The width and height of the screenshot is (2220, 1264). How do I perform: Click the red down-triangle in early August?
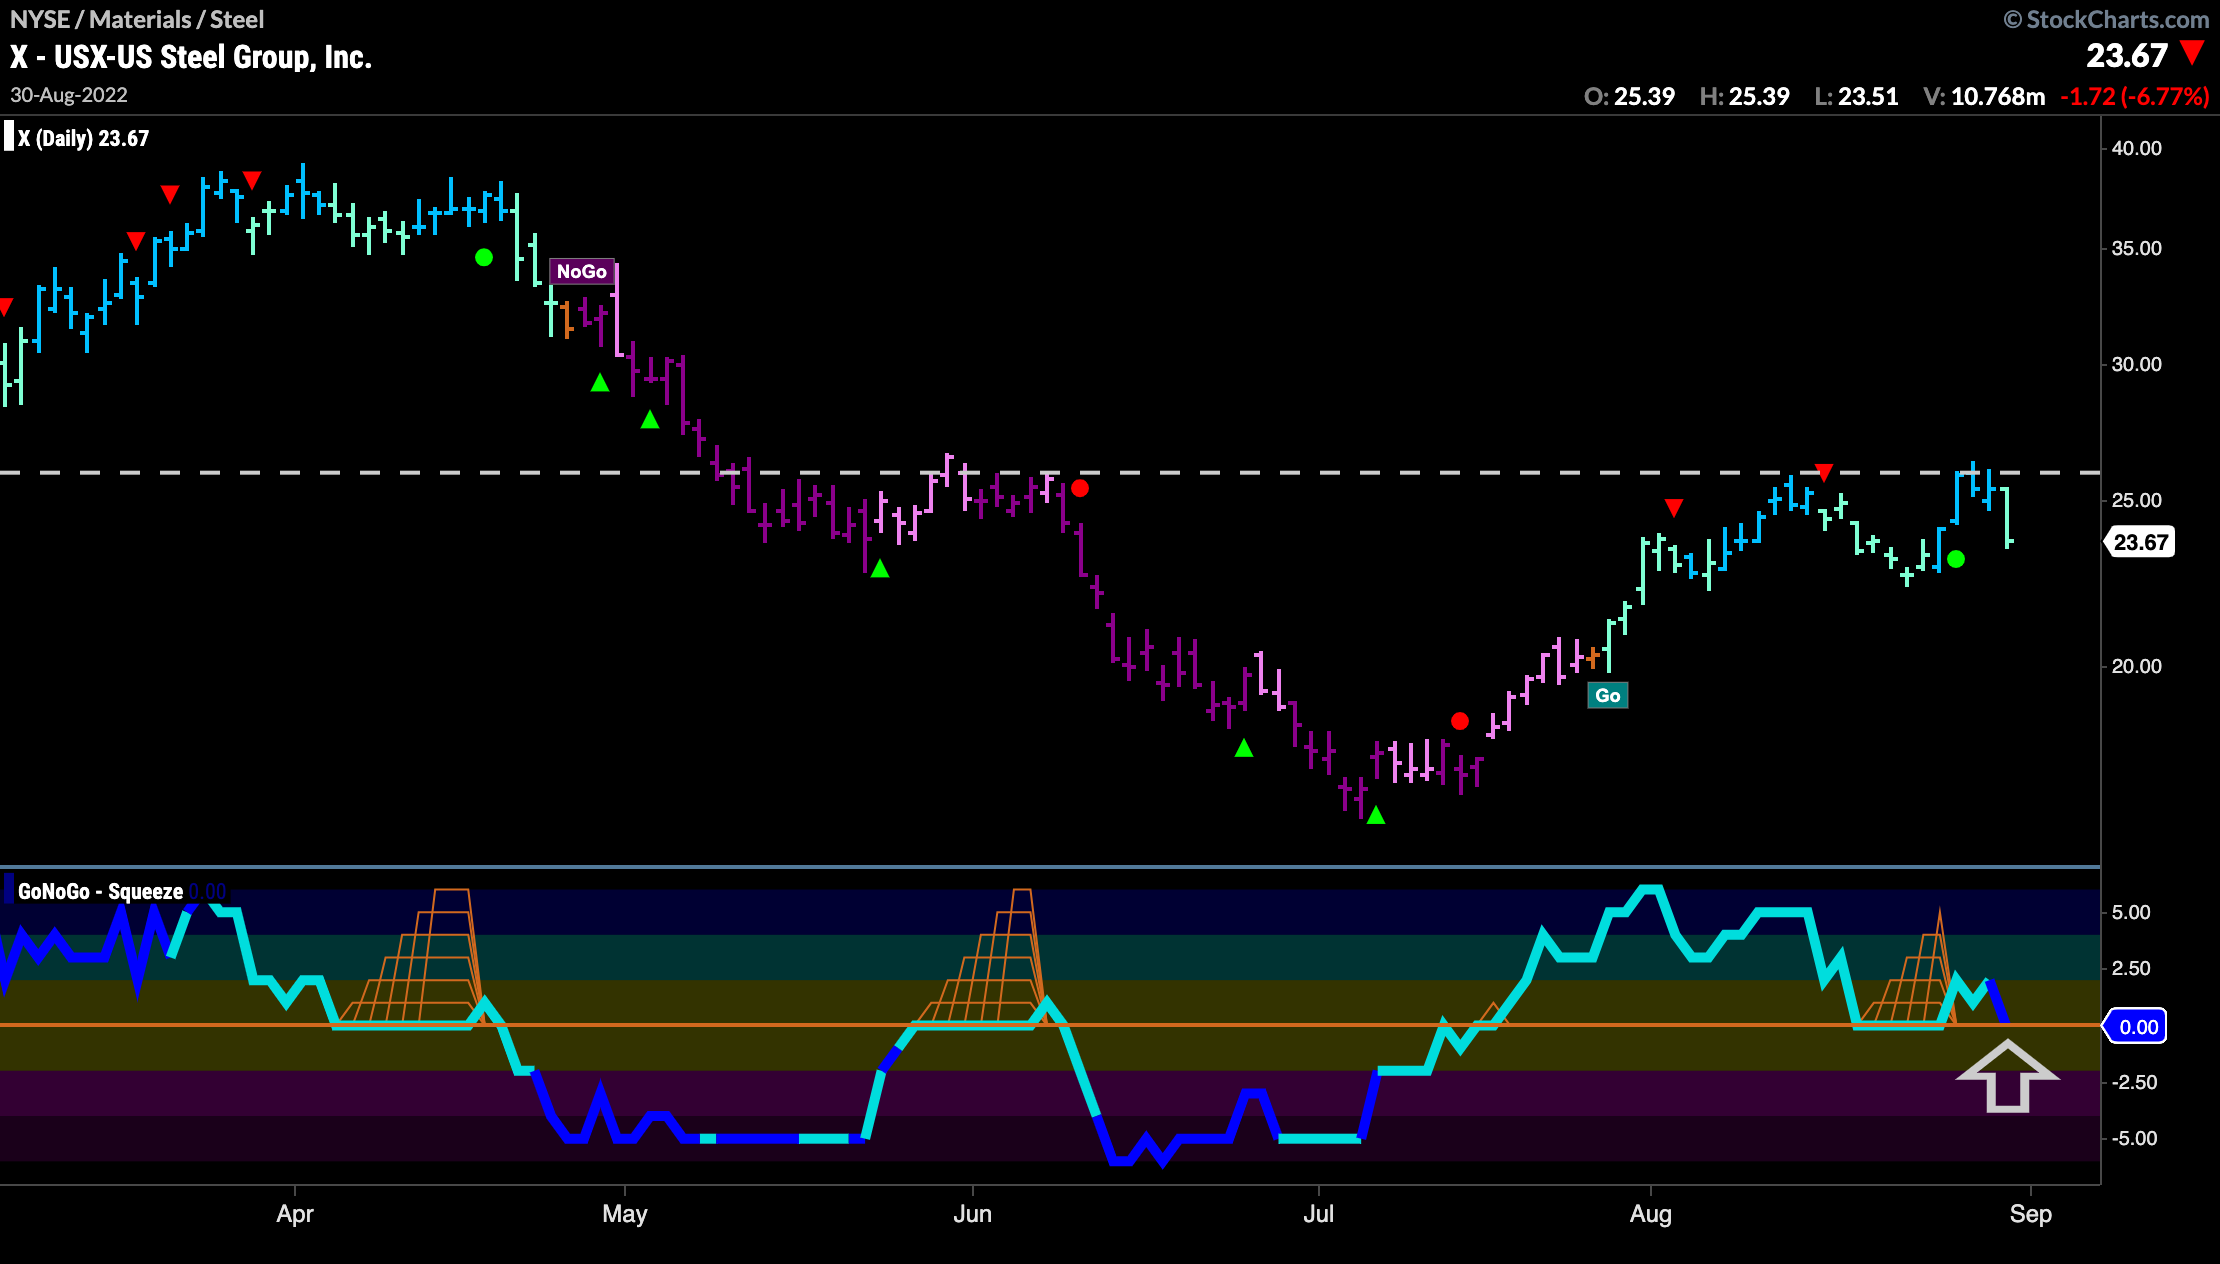click(1674, 508)
